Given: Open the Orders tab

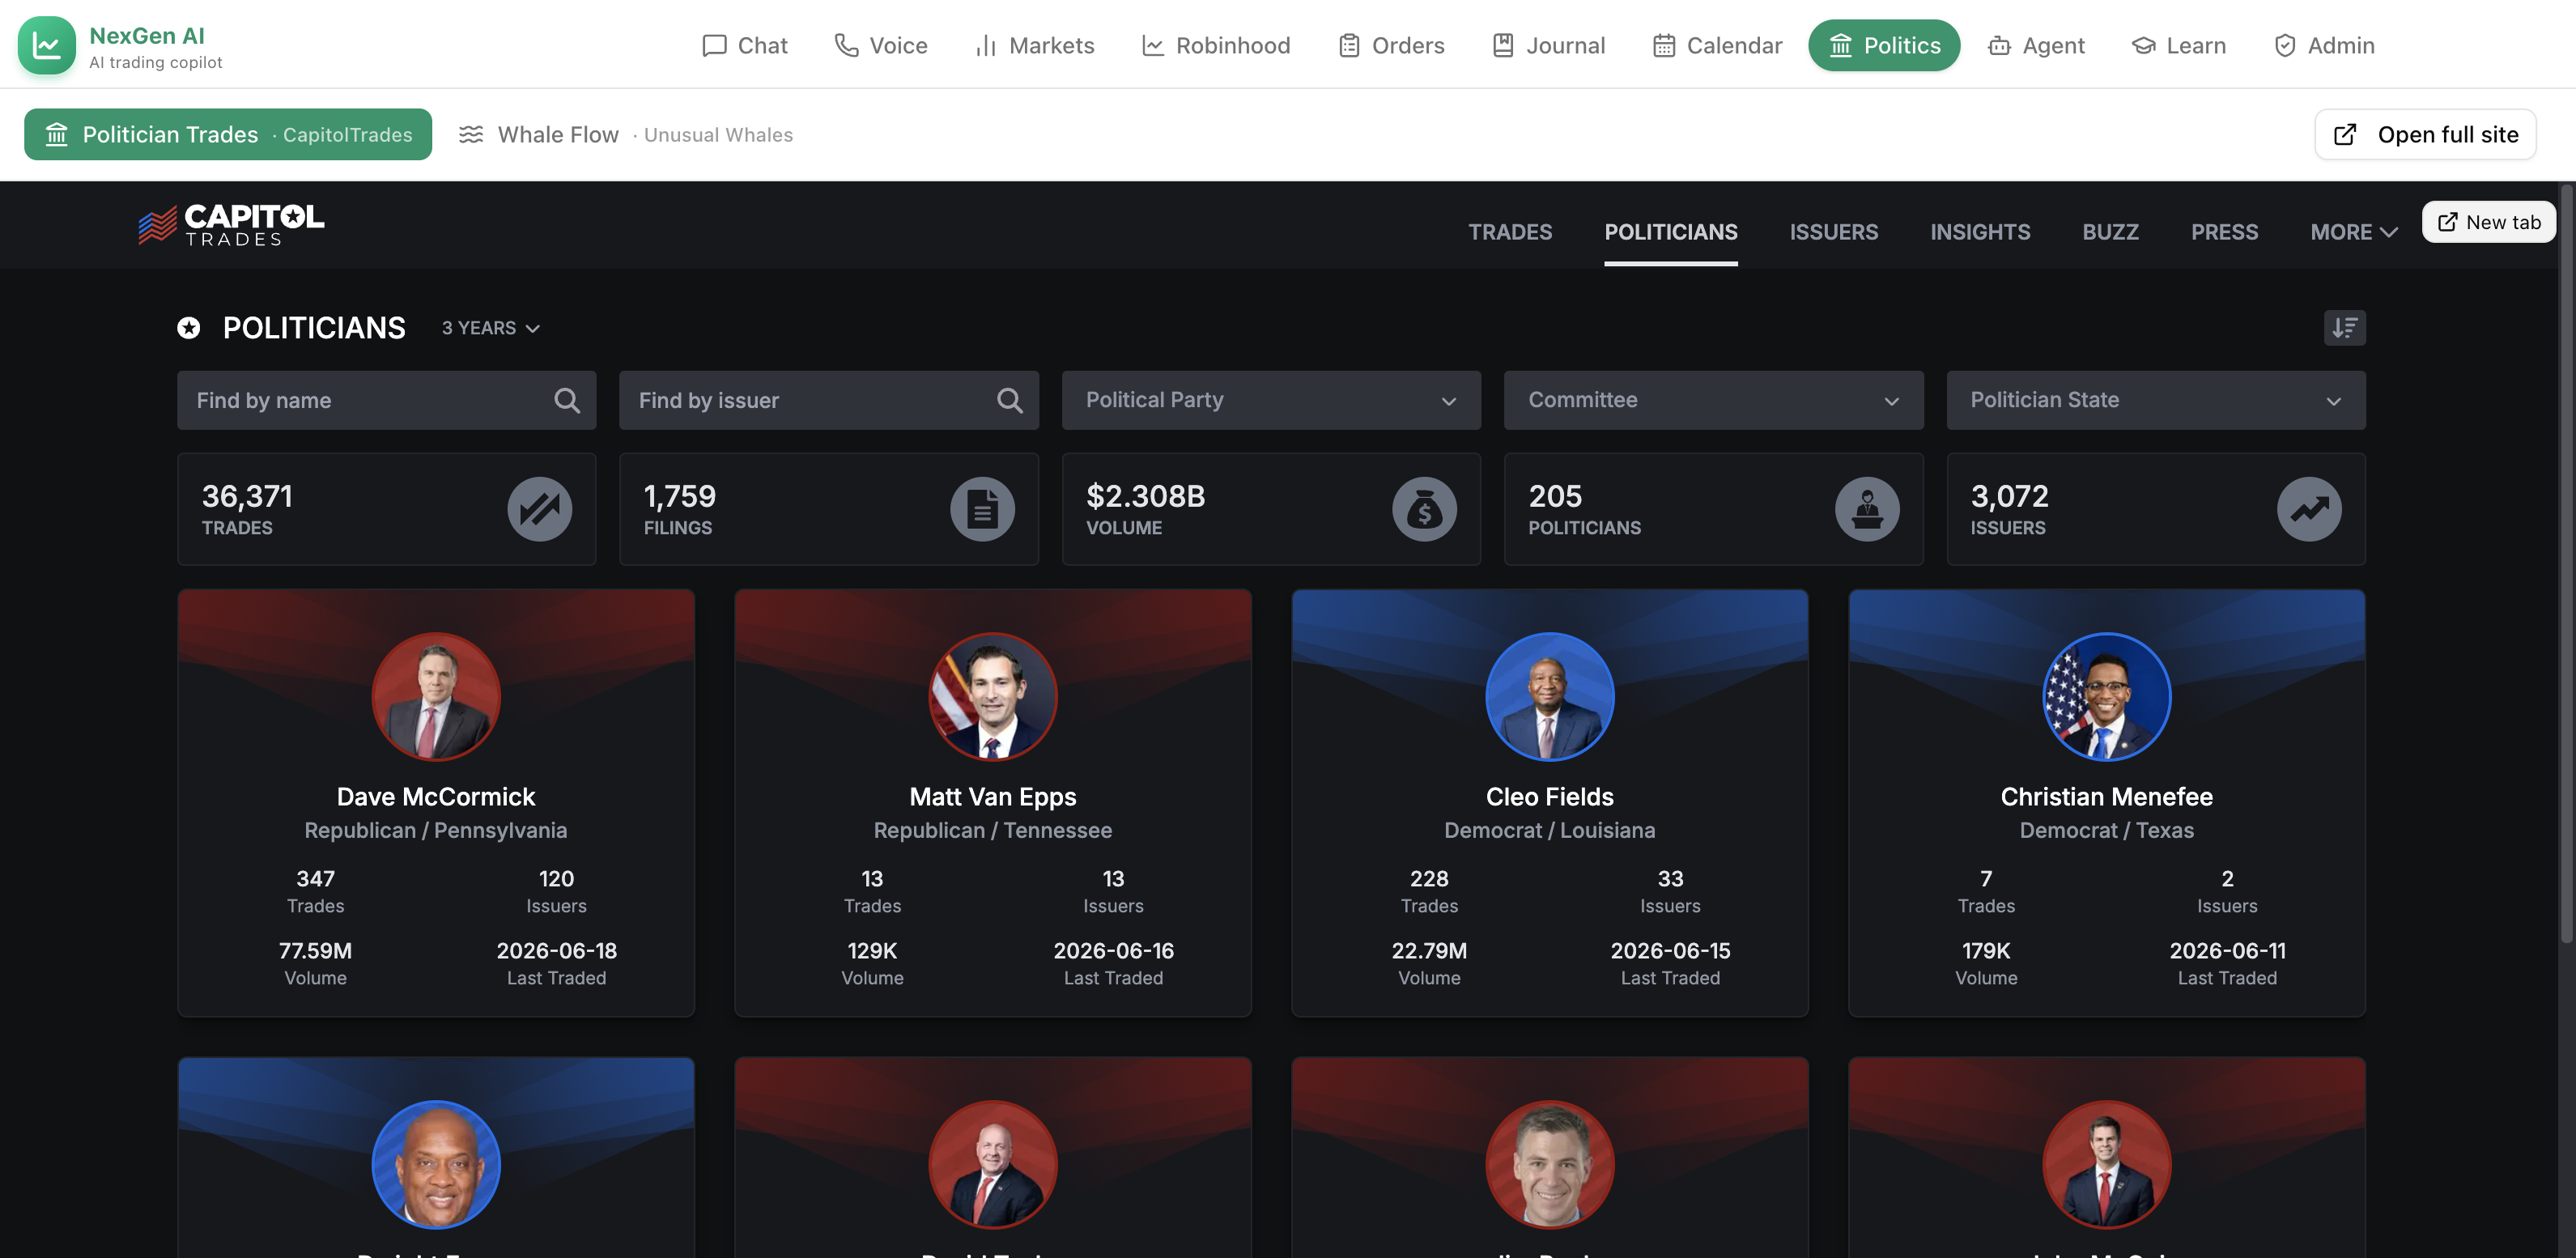Looking at the screenshot, I should click(1391, 45).
